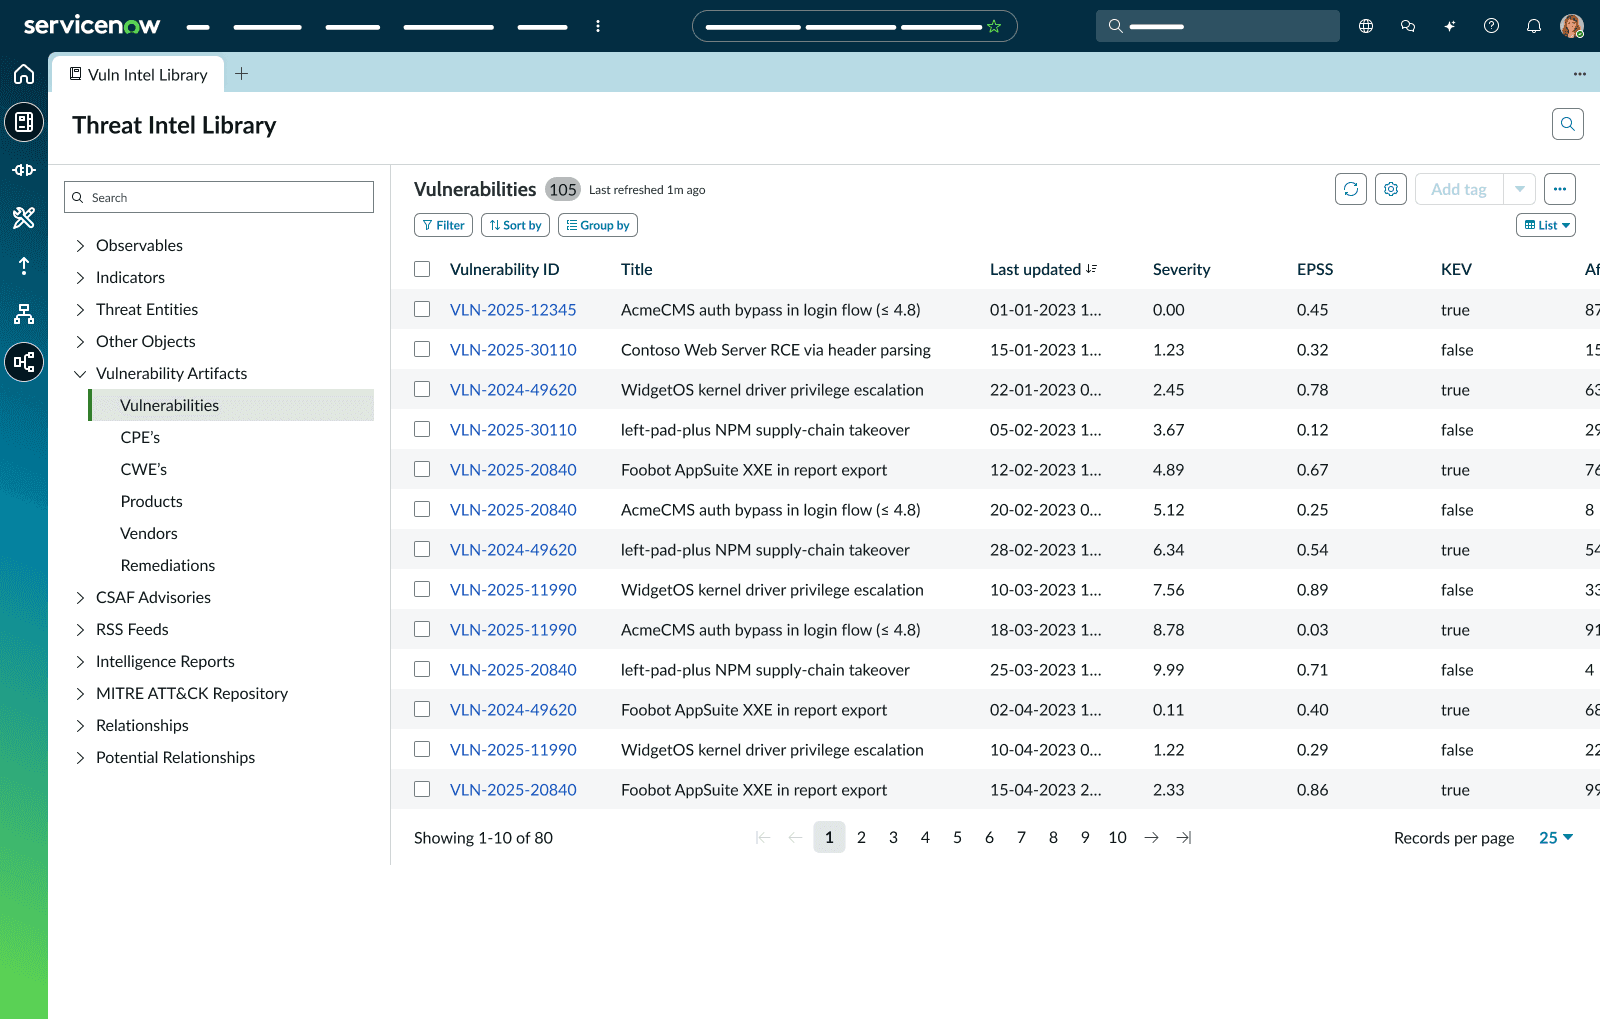Open the help question mark icon
The height and width of the screenshot is (1019, 1600).
1492,26
